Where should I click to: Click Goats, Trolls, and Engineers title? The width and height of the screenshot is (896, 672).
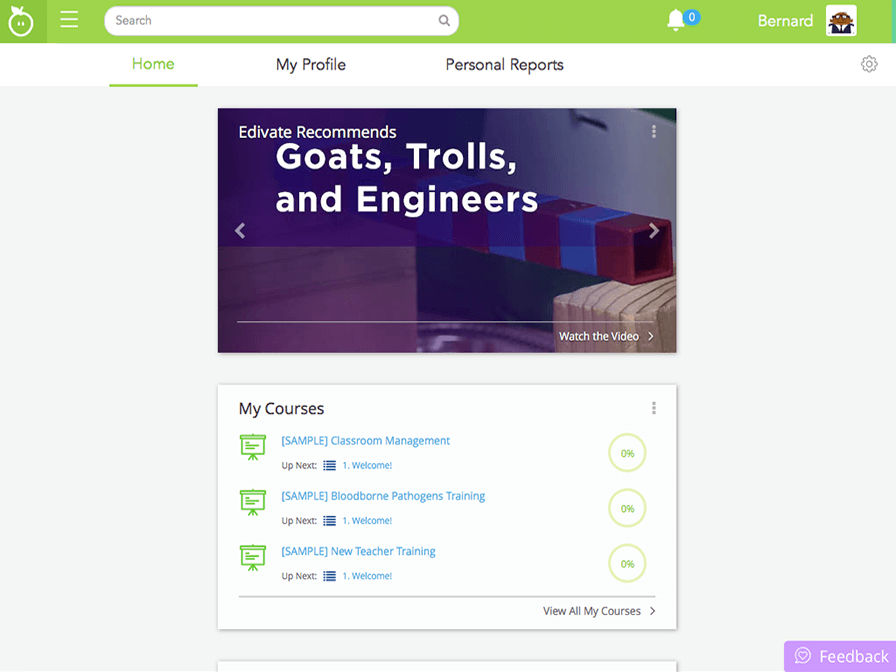[406, 178]
